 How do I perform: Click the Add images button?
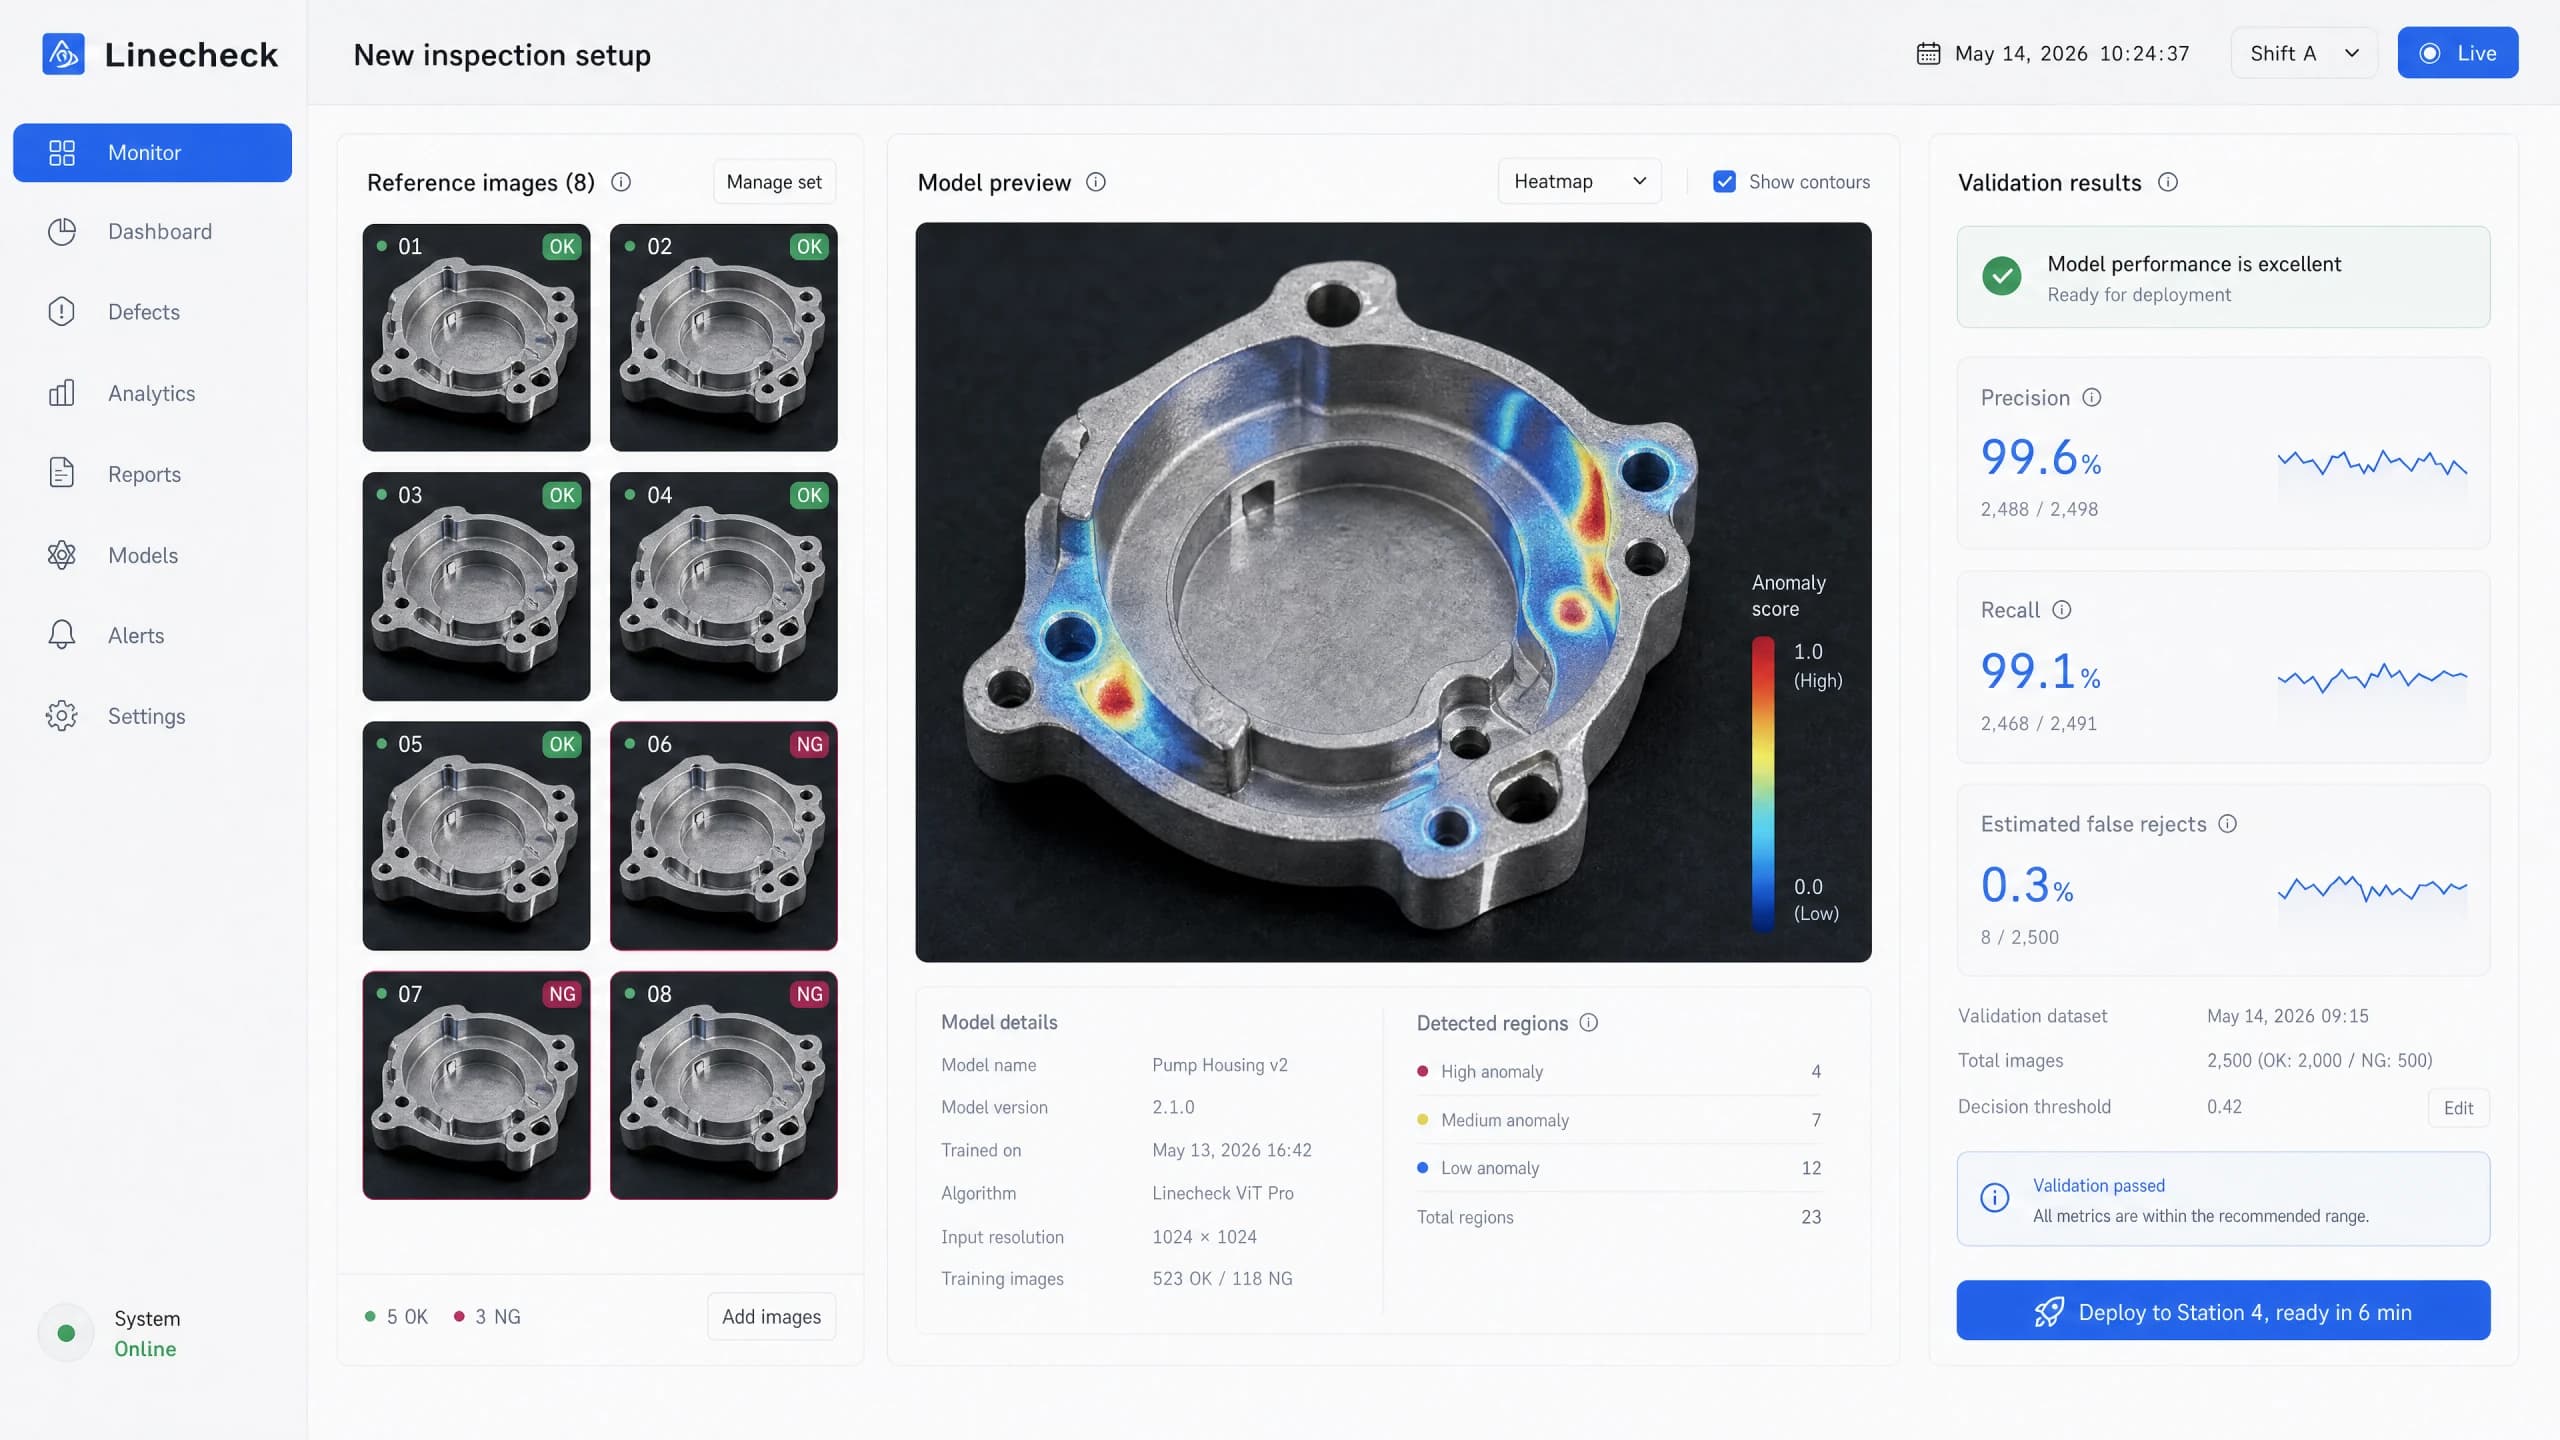pyautogui.click(x=772, y=1317)
